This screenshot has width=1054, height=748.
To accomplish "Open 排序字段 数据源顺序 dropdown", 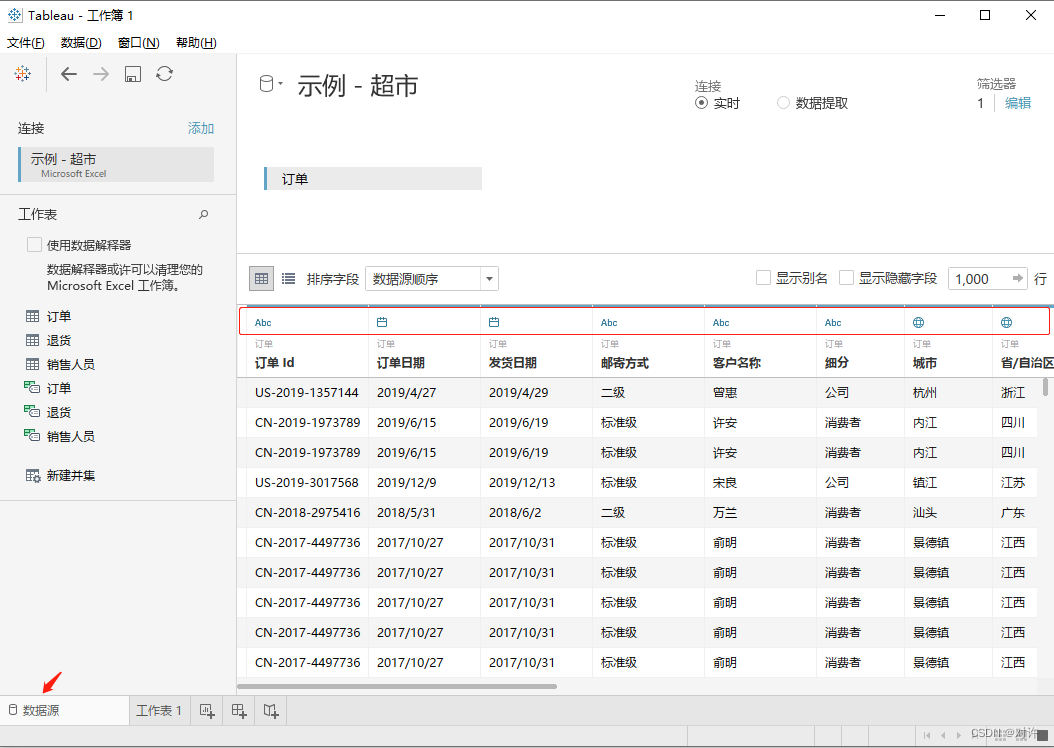I will coord(432,278).
